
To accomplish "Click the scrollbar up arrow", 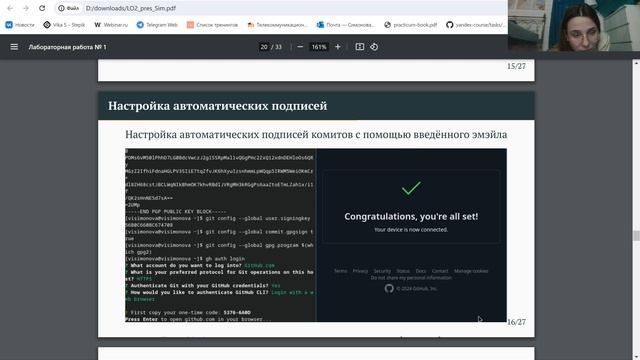I will click(636, 63).
